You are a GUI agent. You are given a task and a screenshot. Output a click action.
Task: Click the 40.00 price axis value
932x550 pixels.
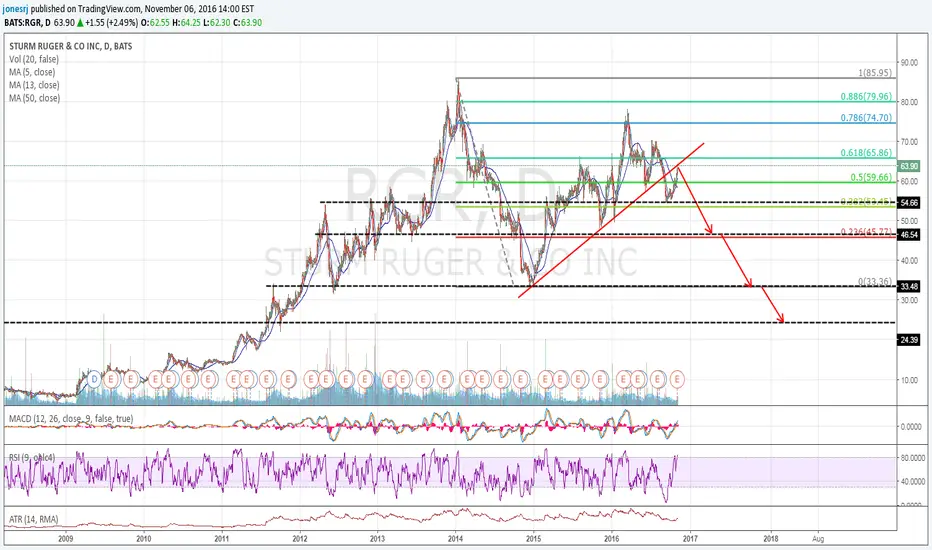click(x=909, y=260)
